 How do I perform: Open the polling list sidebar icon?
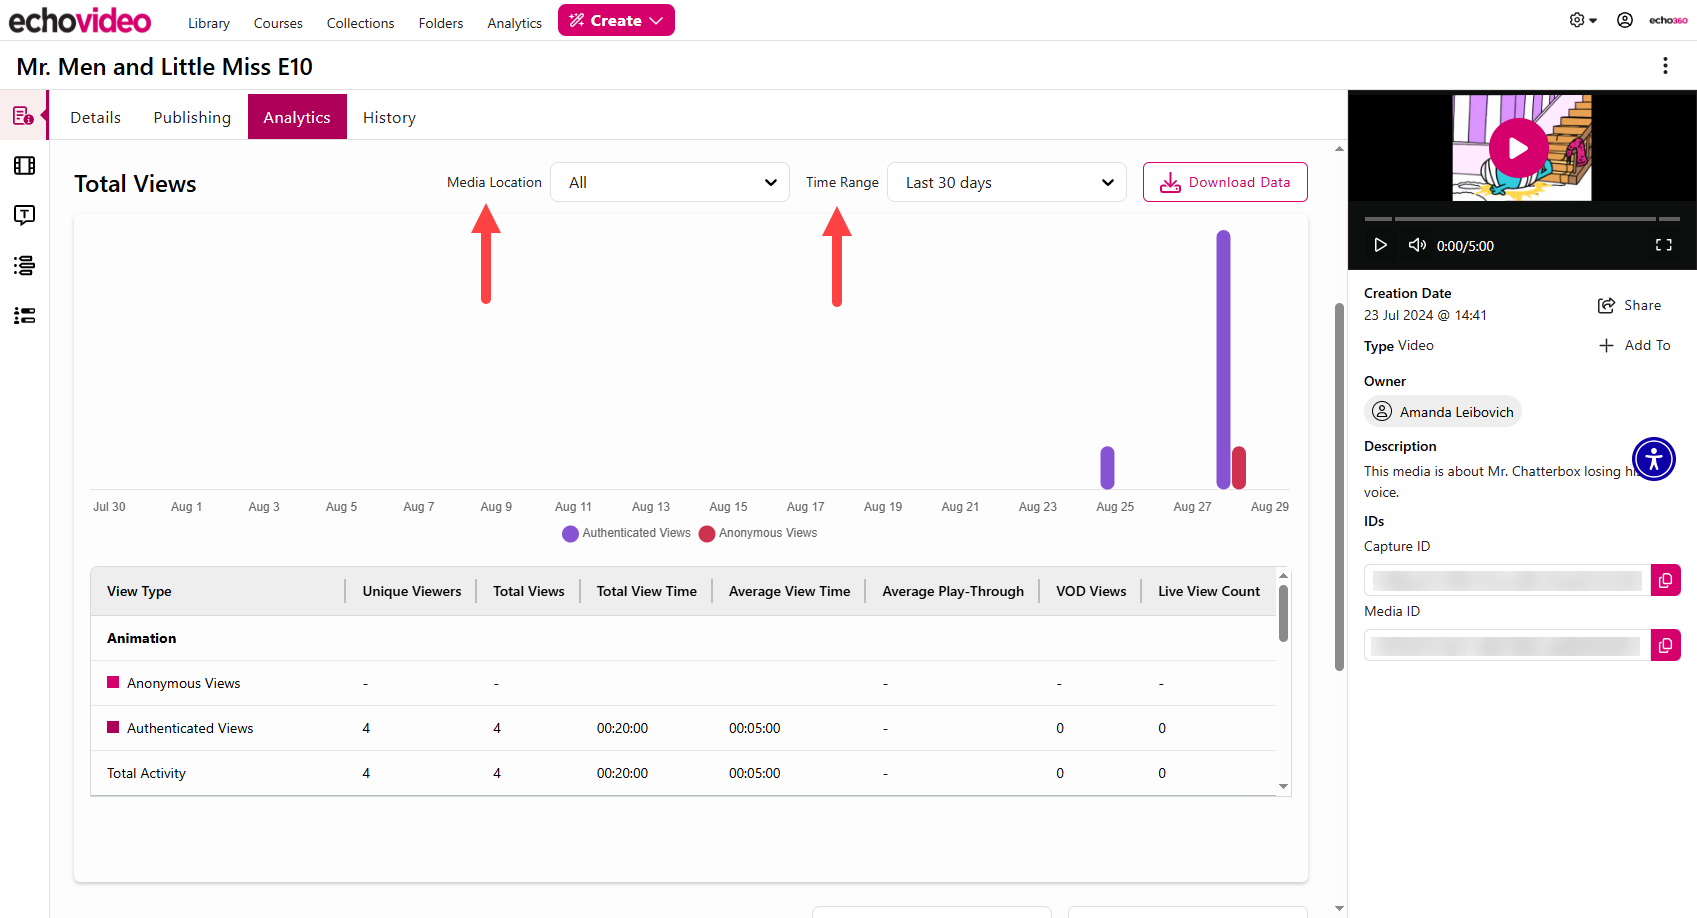pyautogui.click(x=24, y=315)
